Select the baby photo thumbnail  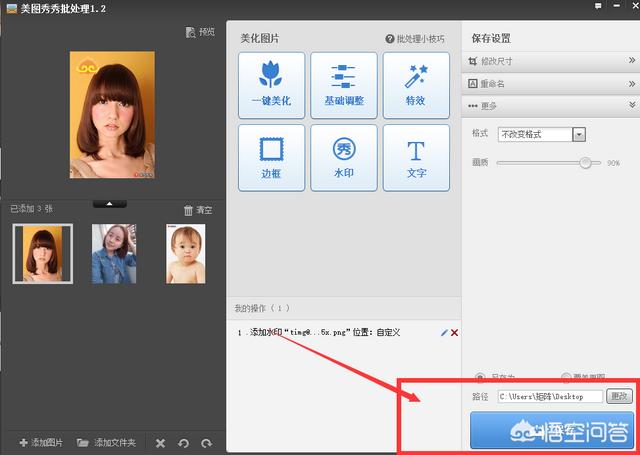[186, 253]
